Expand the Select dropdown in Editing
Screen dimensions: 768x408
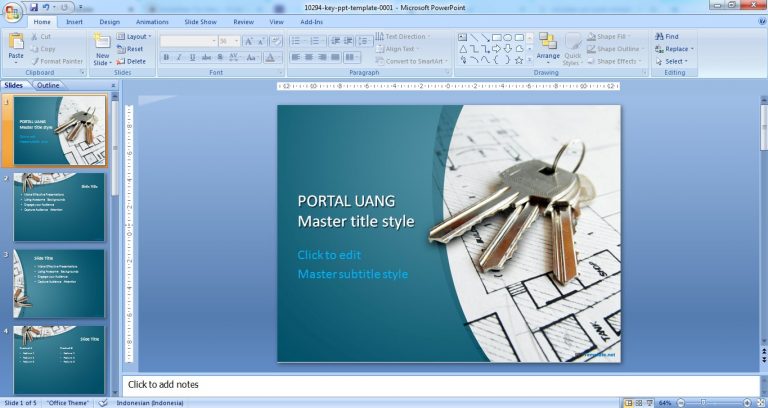(672, 61)
